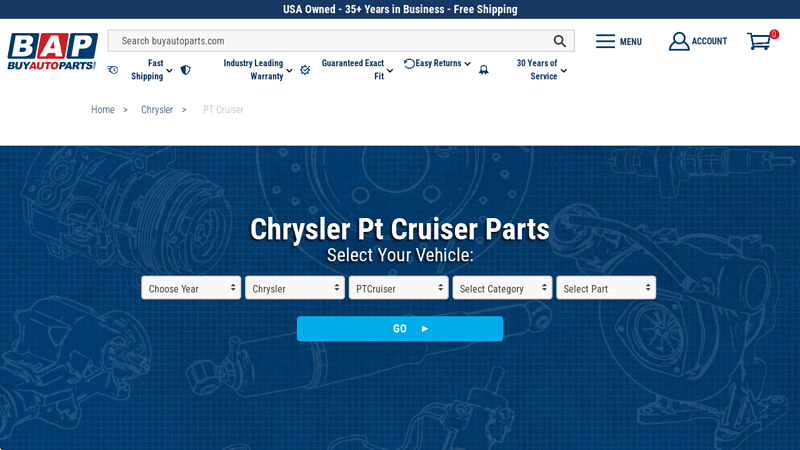Click the fast shipping clock icon
The height and width of the screenshot is (450, 800).
(113, 70)
